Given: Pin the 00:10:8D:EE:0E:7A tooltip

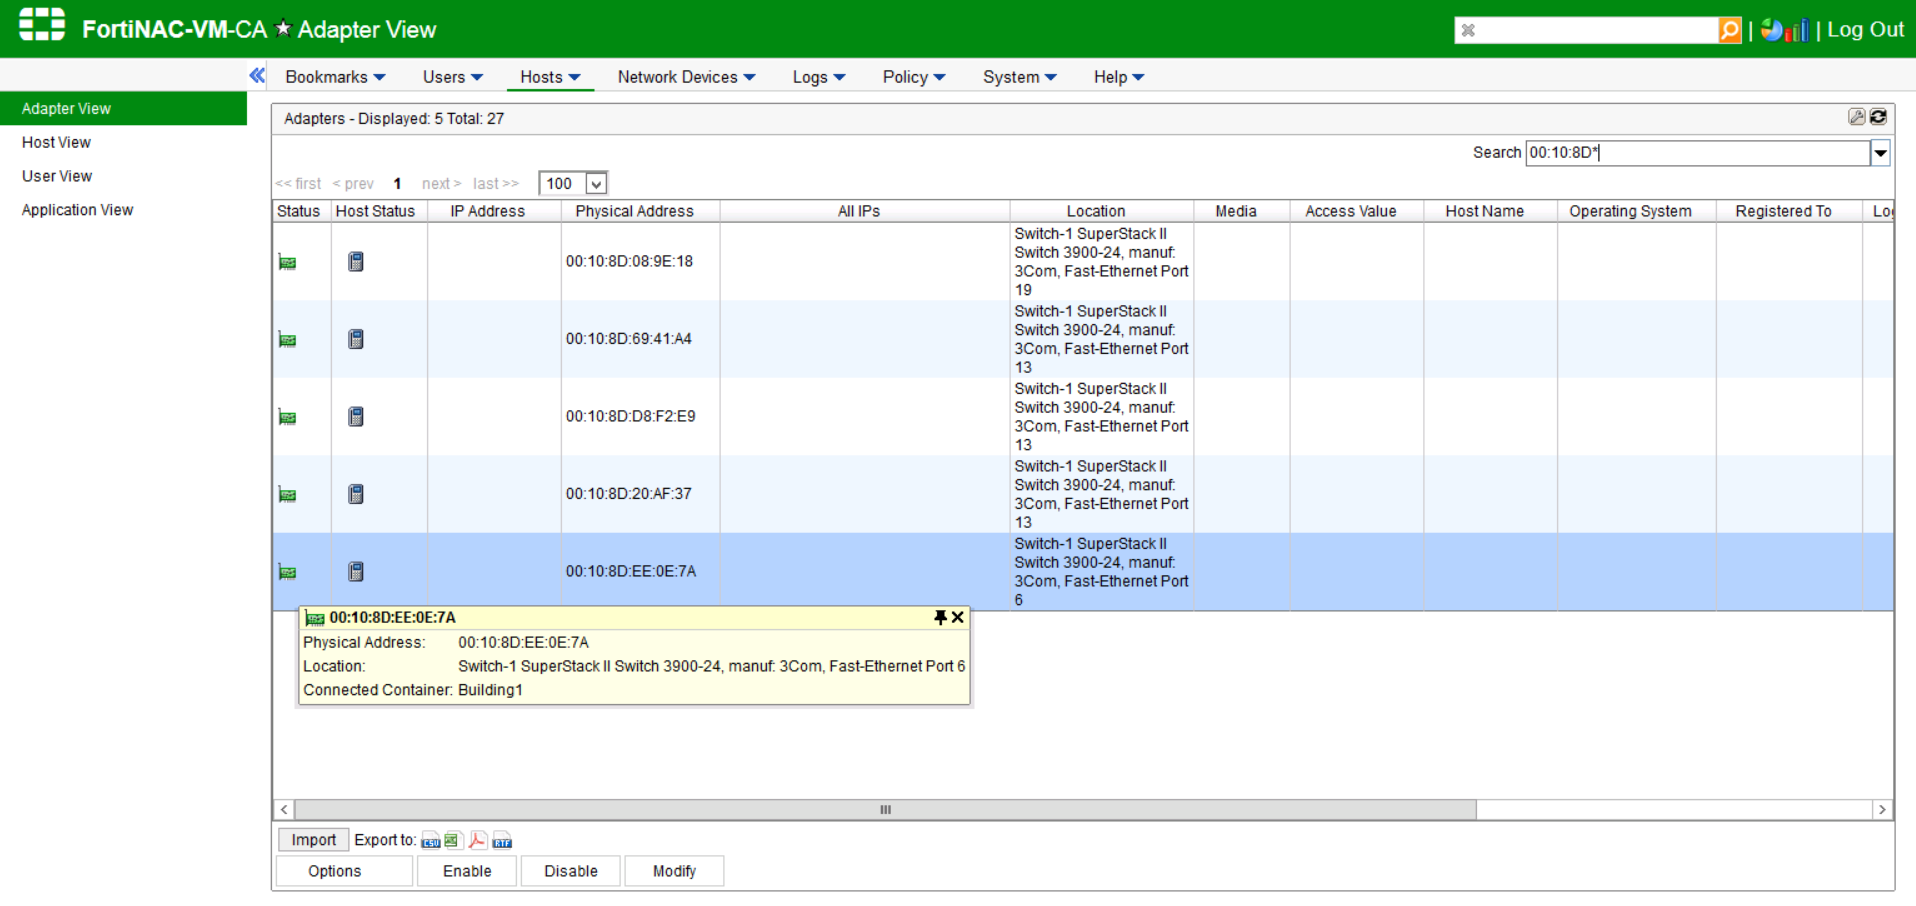Looking at the screenshot, I should (940, 618).
